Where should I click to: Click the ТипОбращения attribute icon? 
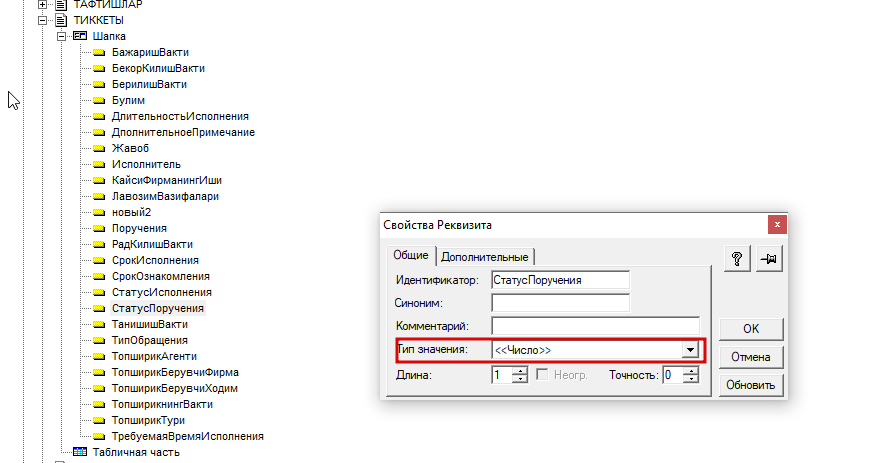pos(99,340)
